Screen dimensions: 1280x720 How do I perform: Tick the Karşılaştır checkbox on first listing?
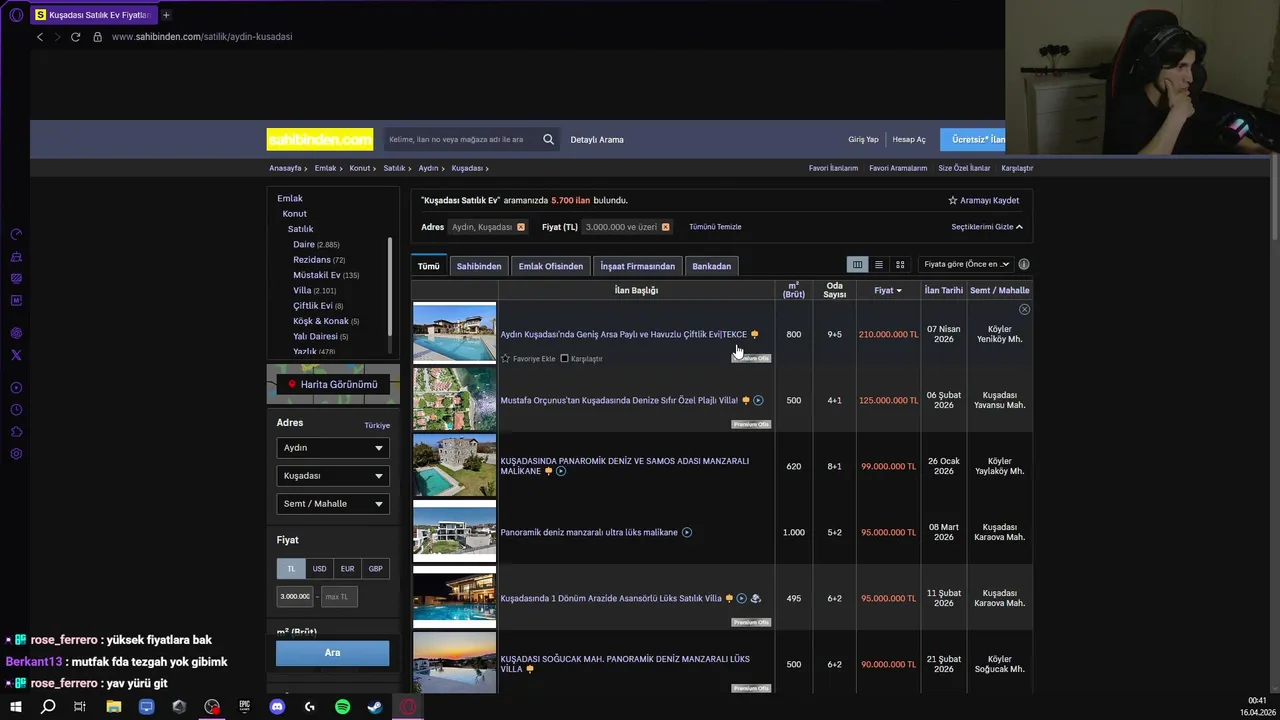click(564, 358)
